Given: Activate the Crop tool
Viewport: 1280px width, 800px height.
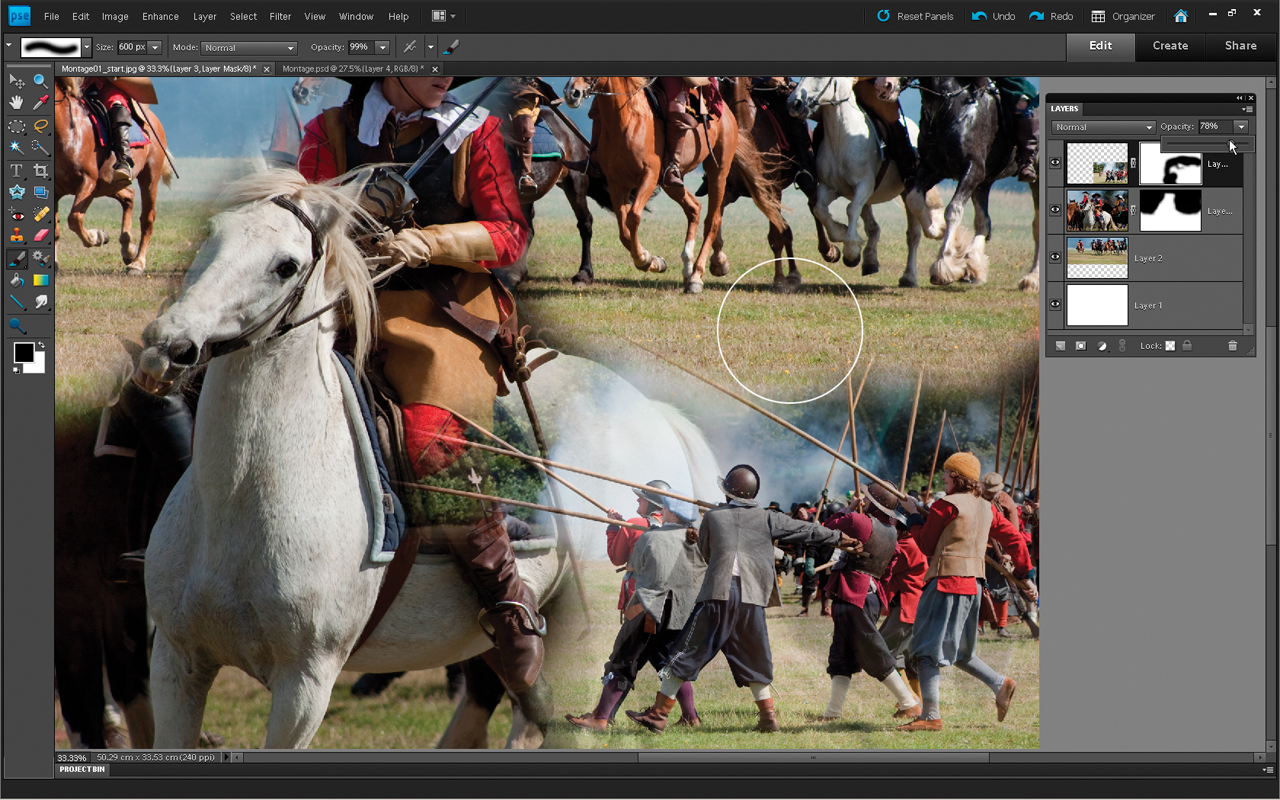Looking at the screenshot, I should pyautogui.click(x=41, y=171).
